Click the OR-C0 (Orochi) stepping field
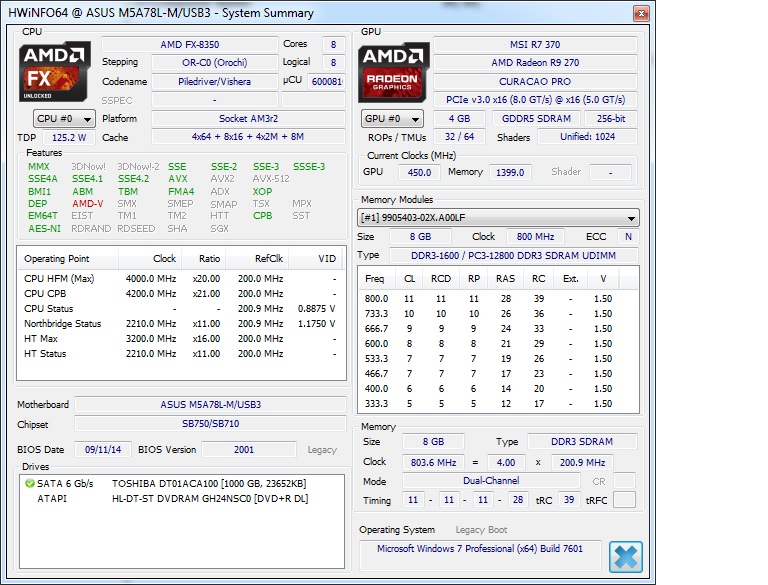The height and width of the screenshot is (585, 768). point(215,63)
